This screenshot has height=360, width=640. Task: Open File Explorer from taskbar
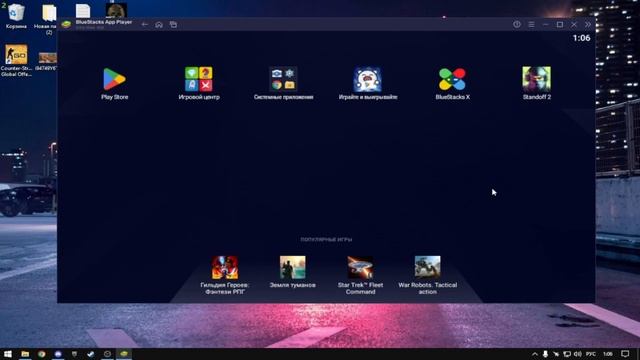pos(25,354)
